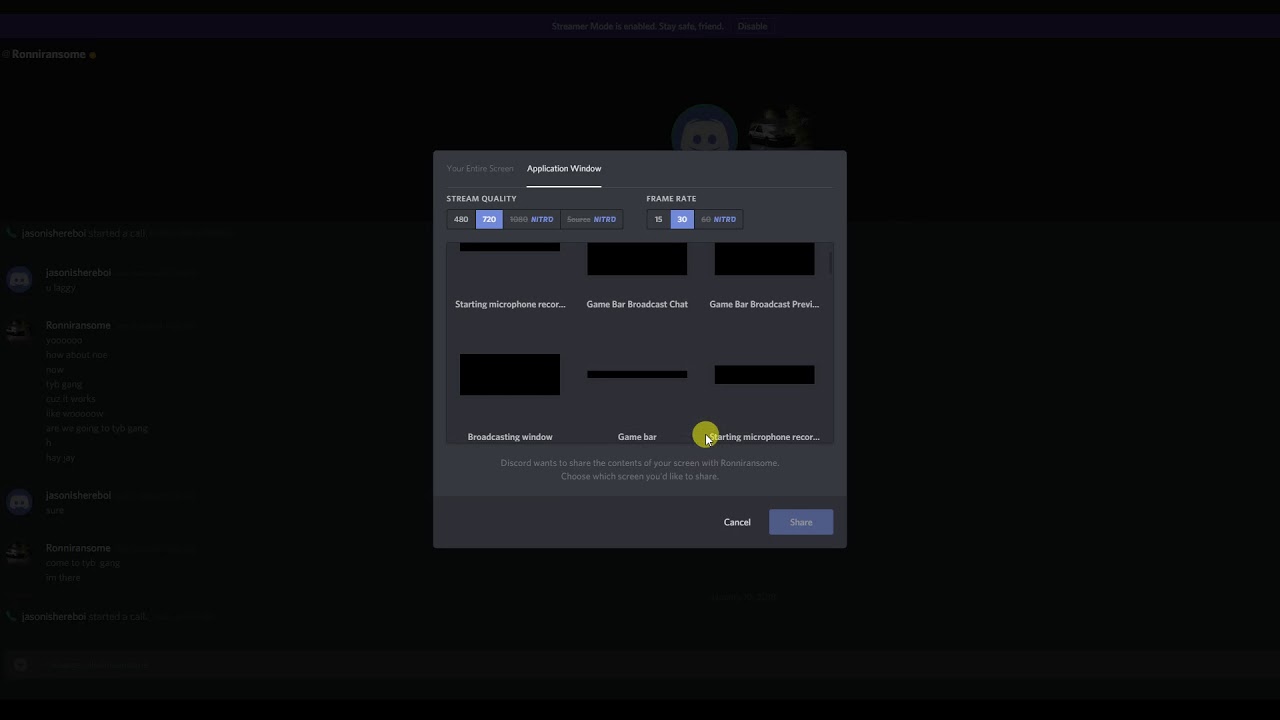Select the 1080 Nitro stream quality option
Screen dimensions: 1280x720
(x=531, y=219)
